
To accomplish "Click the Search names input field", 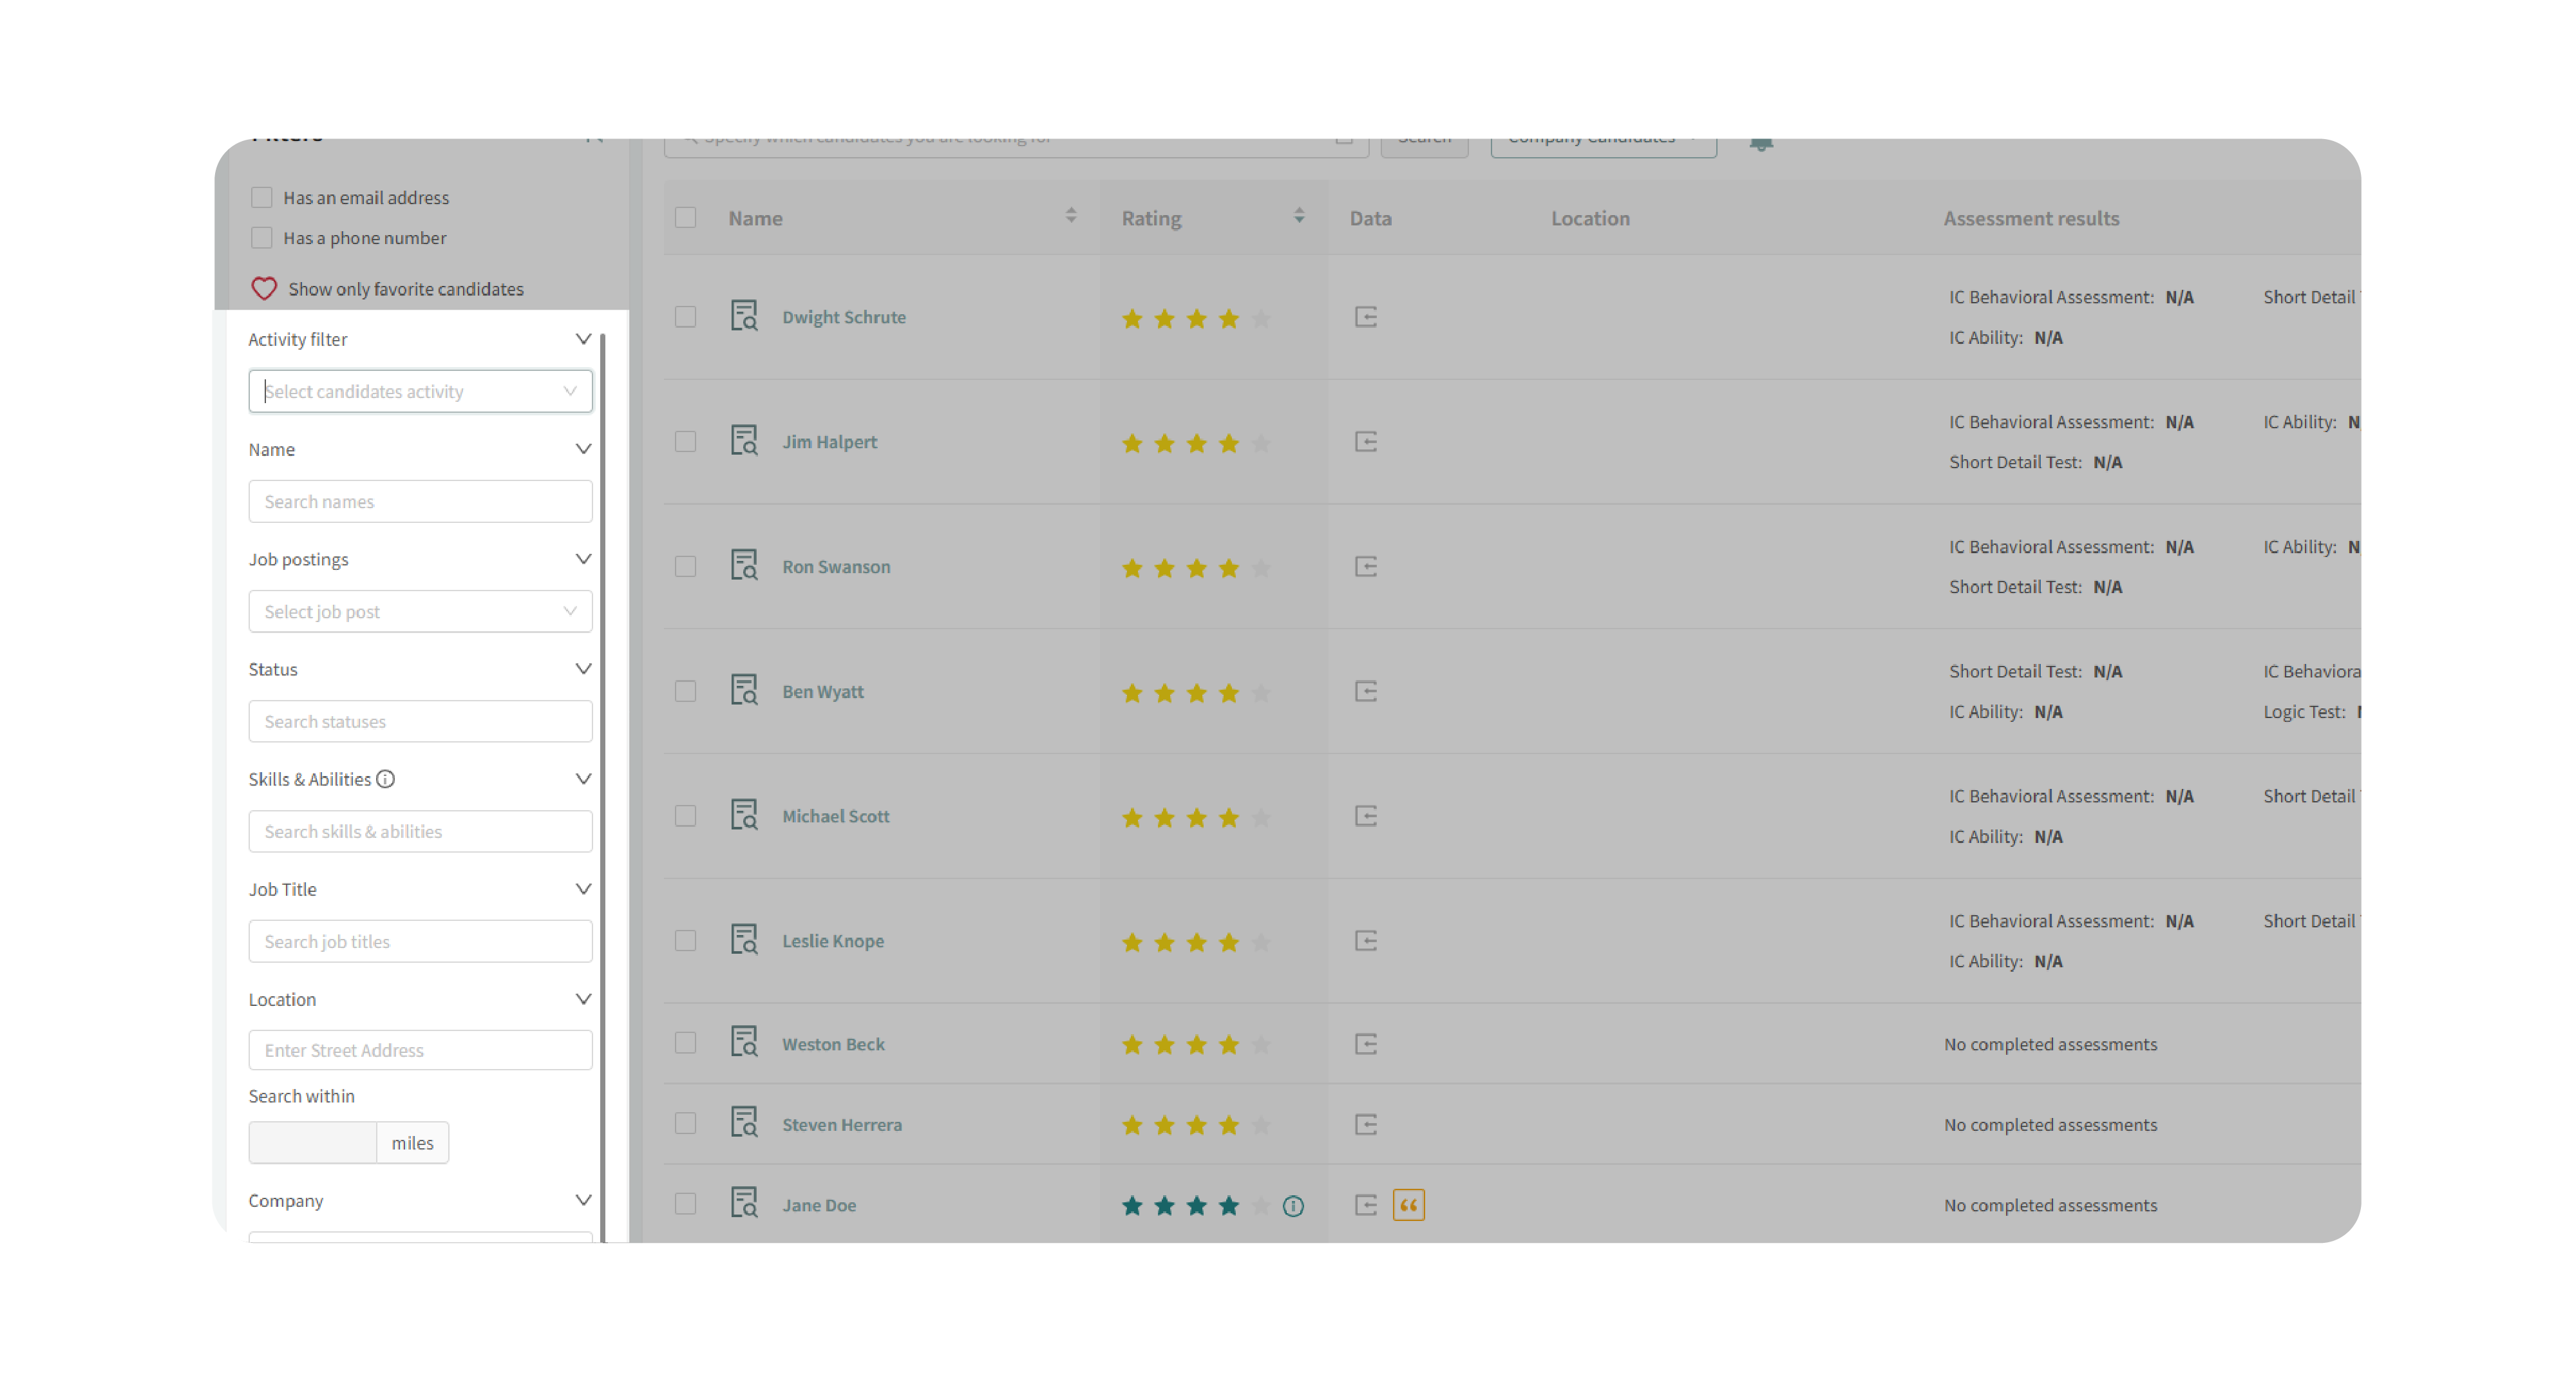I will 420,501.
